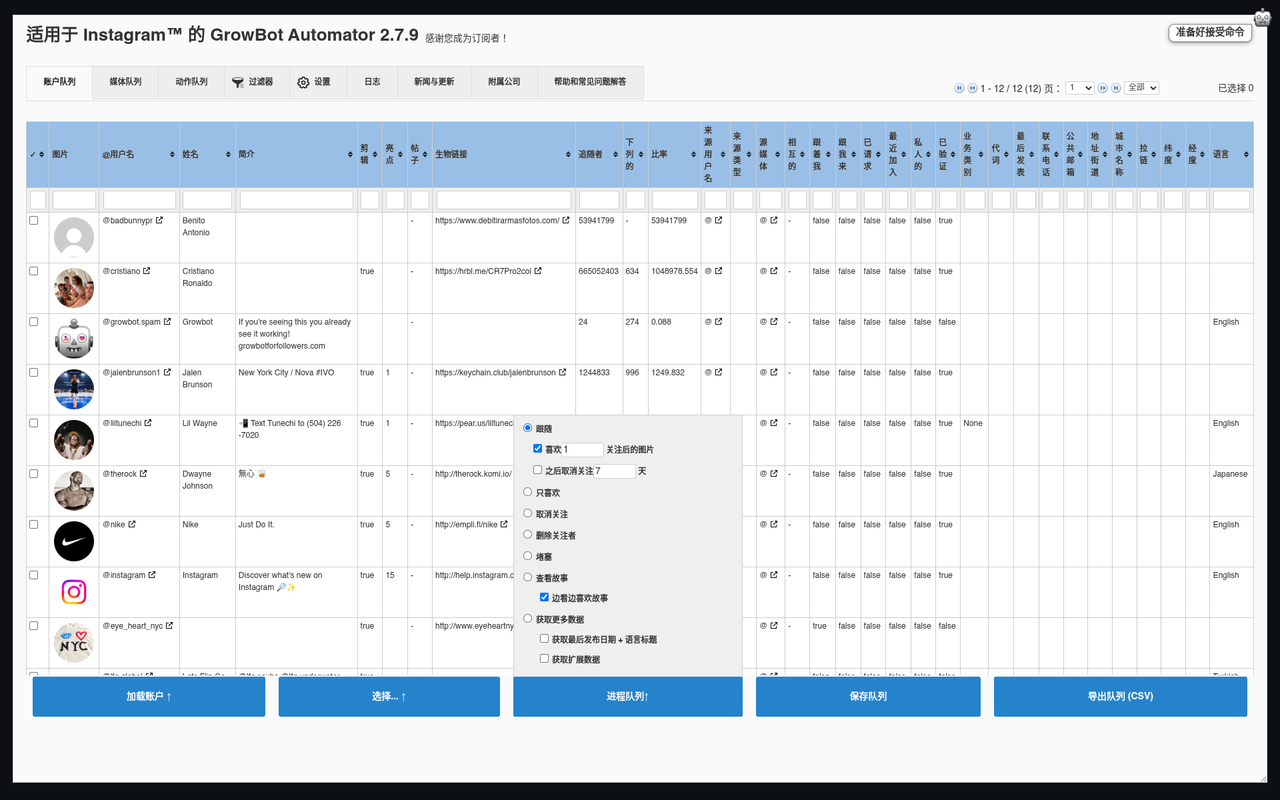This screenshot has height=800, width=1280.
Task: Click the Instagram logo profile thumbnail
Action: pos(74,592)
